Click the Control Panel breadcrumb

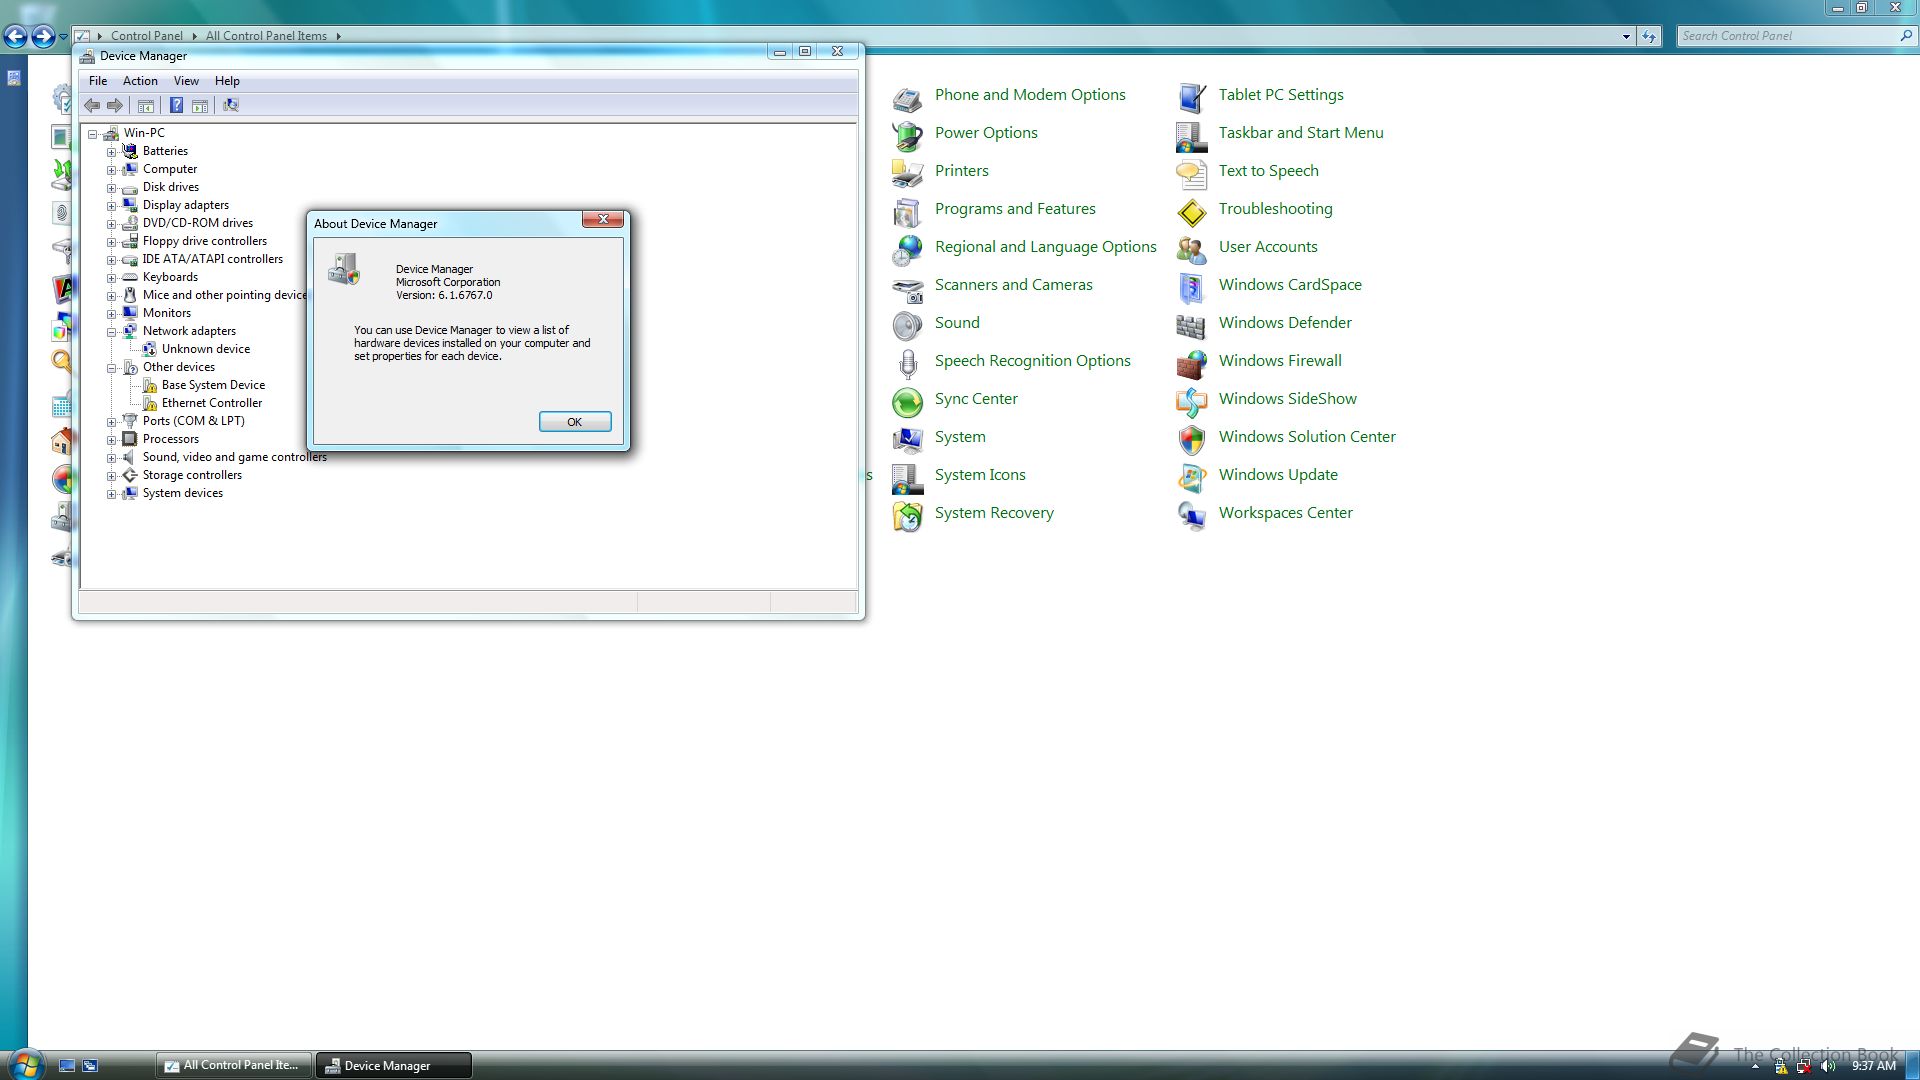click(x=146, y=36)
